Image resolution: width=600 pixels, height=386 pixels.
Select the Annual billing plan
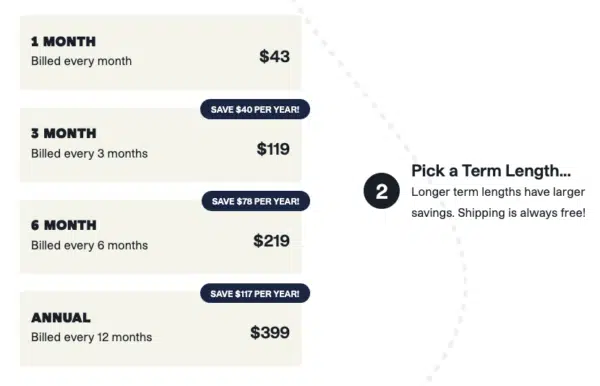[x=161, y=329]
